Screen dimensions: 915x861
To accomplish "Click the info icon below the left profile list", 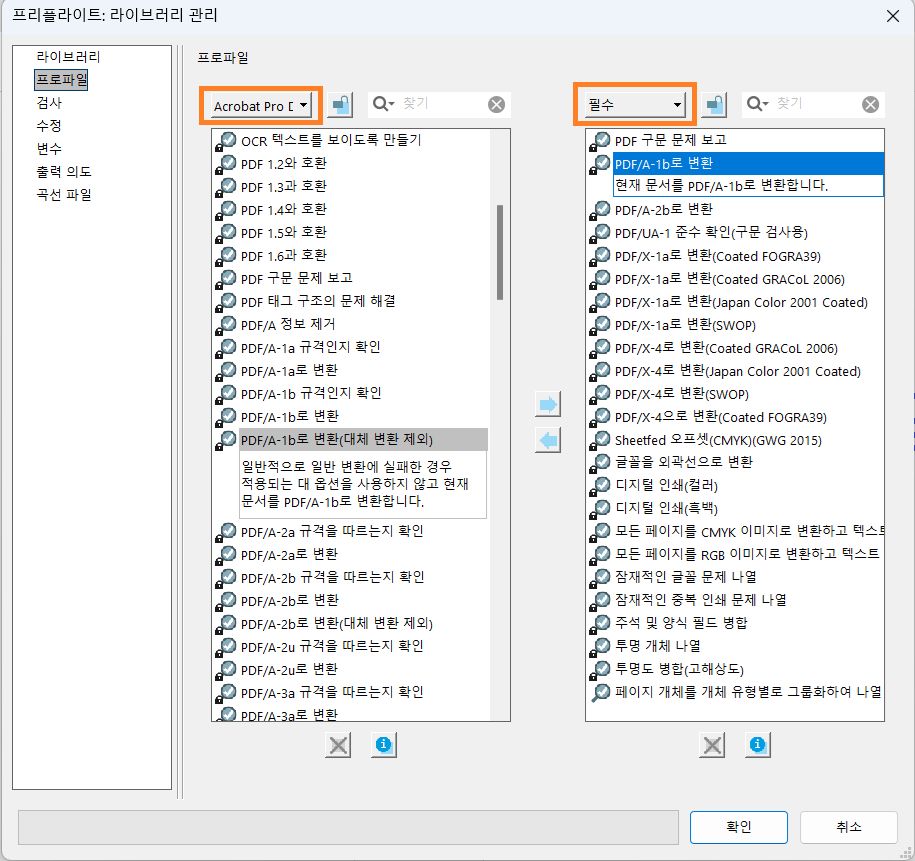I will pos(383,745).
